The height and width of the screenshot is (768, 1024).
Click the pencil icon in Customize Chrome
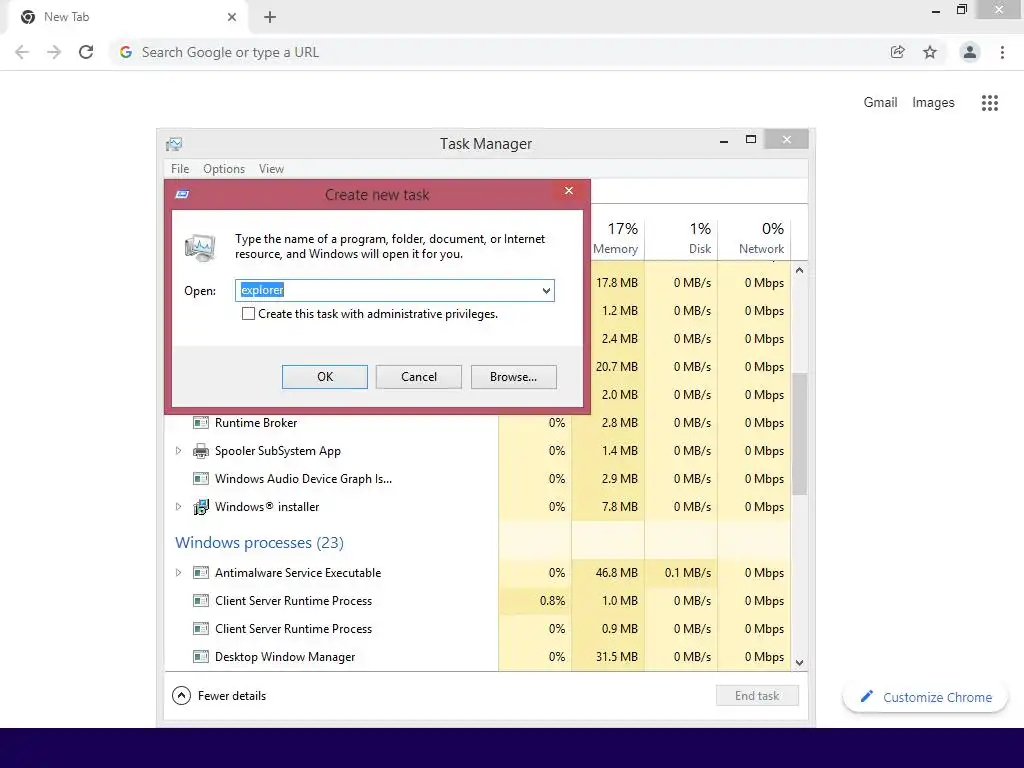pyautogui.click(x=867, y=696)
